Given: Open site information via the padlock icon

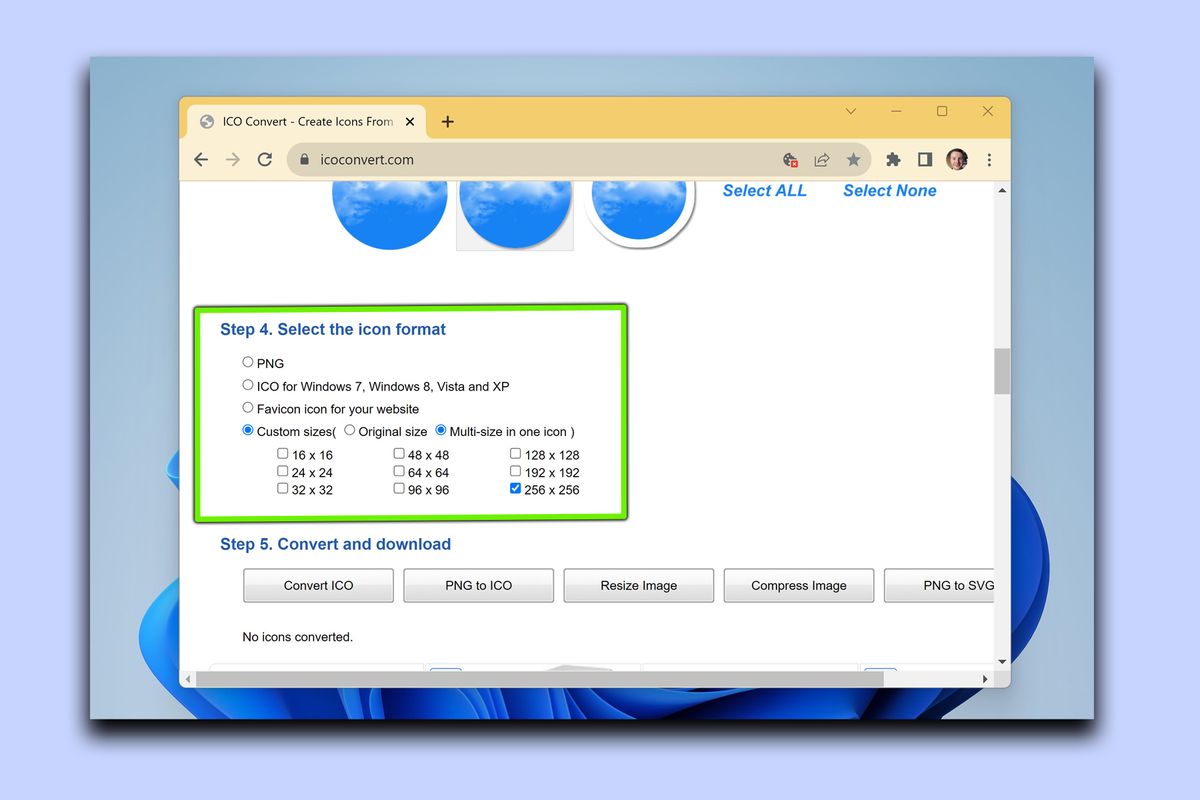Looking at the screenshot, I should [303, 159].
